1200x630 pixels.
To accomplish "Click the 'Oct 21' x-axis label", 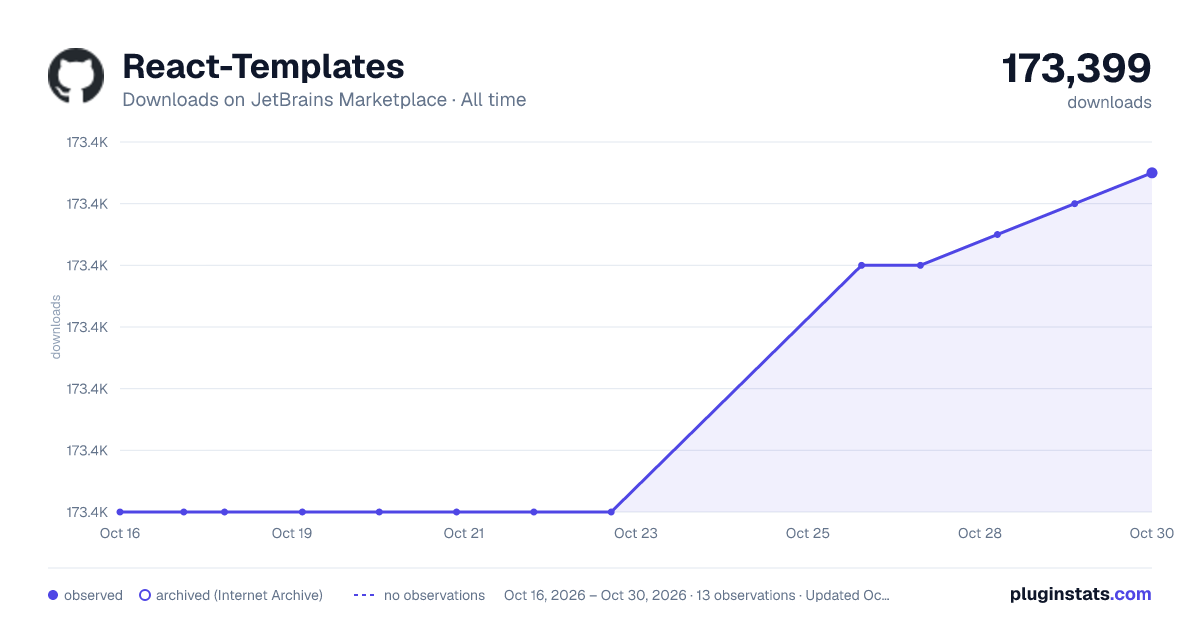I will point(464,533).
